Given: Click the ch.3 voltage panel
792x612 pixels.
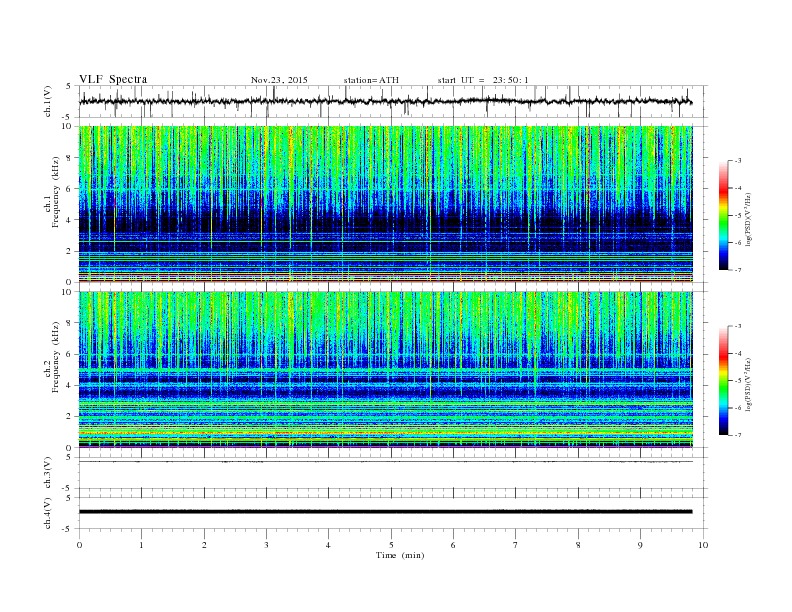Looking at the screenshot, I should click(392, 473).
